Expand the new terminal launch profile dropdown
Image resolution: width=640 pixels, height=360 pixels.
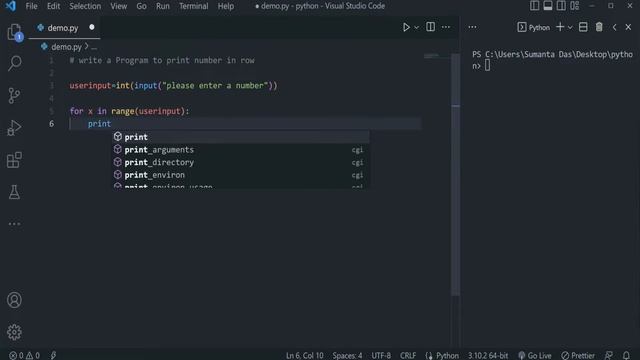coord(570,28)
